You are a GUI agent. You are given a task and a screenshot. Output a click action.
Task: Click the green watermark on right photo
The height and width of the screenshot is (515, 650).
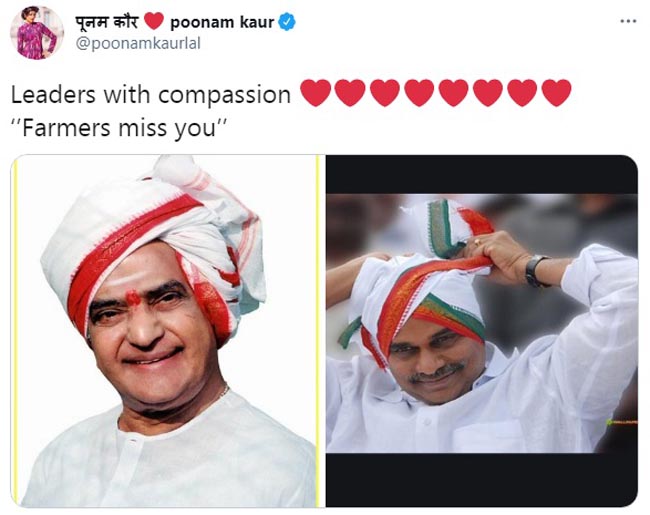click(620, 422)
